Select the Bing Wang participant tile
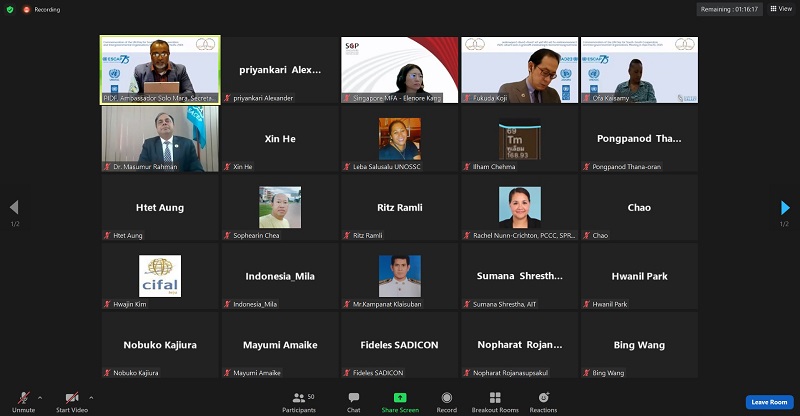 [x=639, y=345]
